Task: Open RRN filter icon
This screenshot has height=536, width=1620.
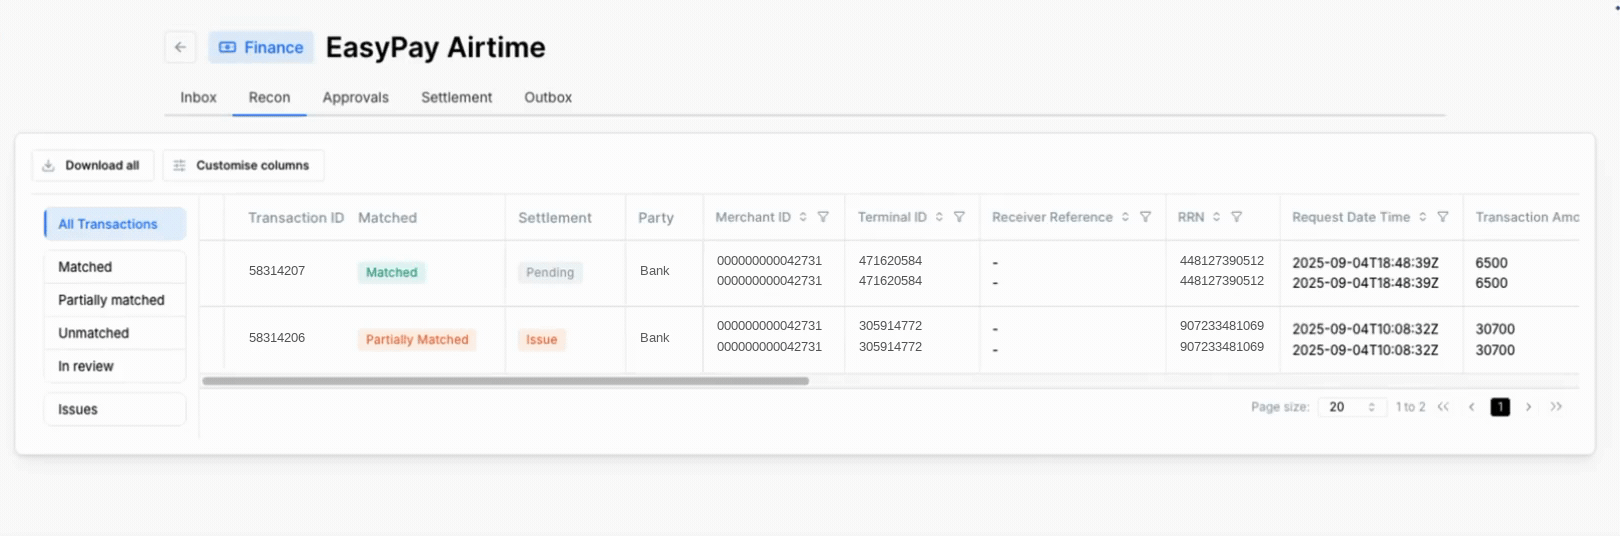Action: pos(1236,217)
